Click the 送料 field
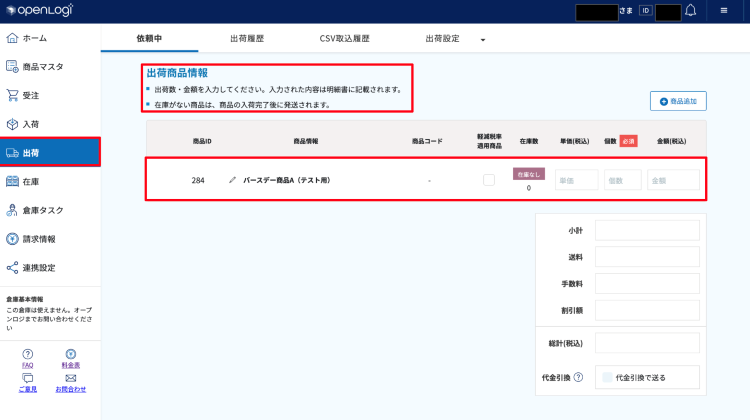This screenshot has width=750, height=420. coord(647,257)
